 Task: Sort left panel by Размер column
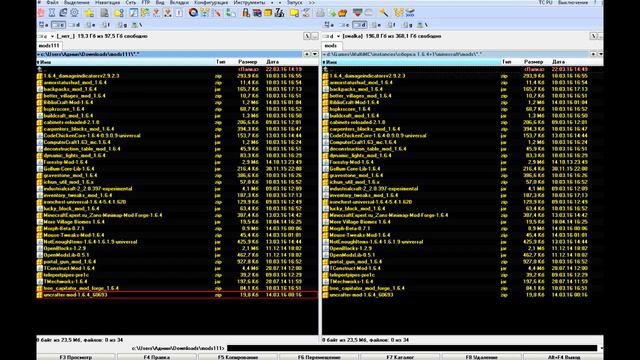248,62
